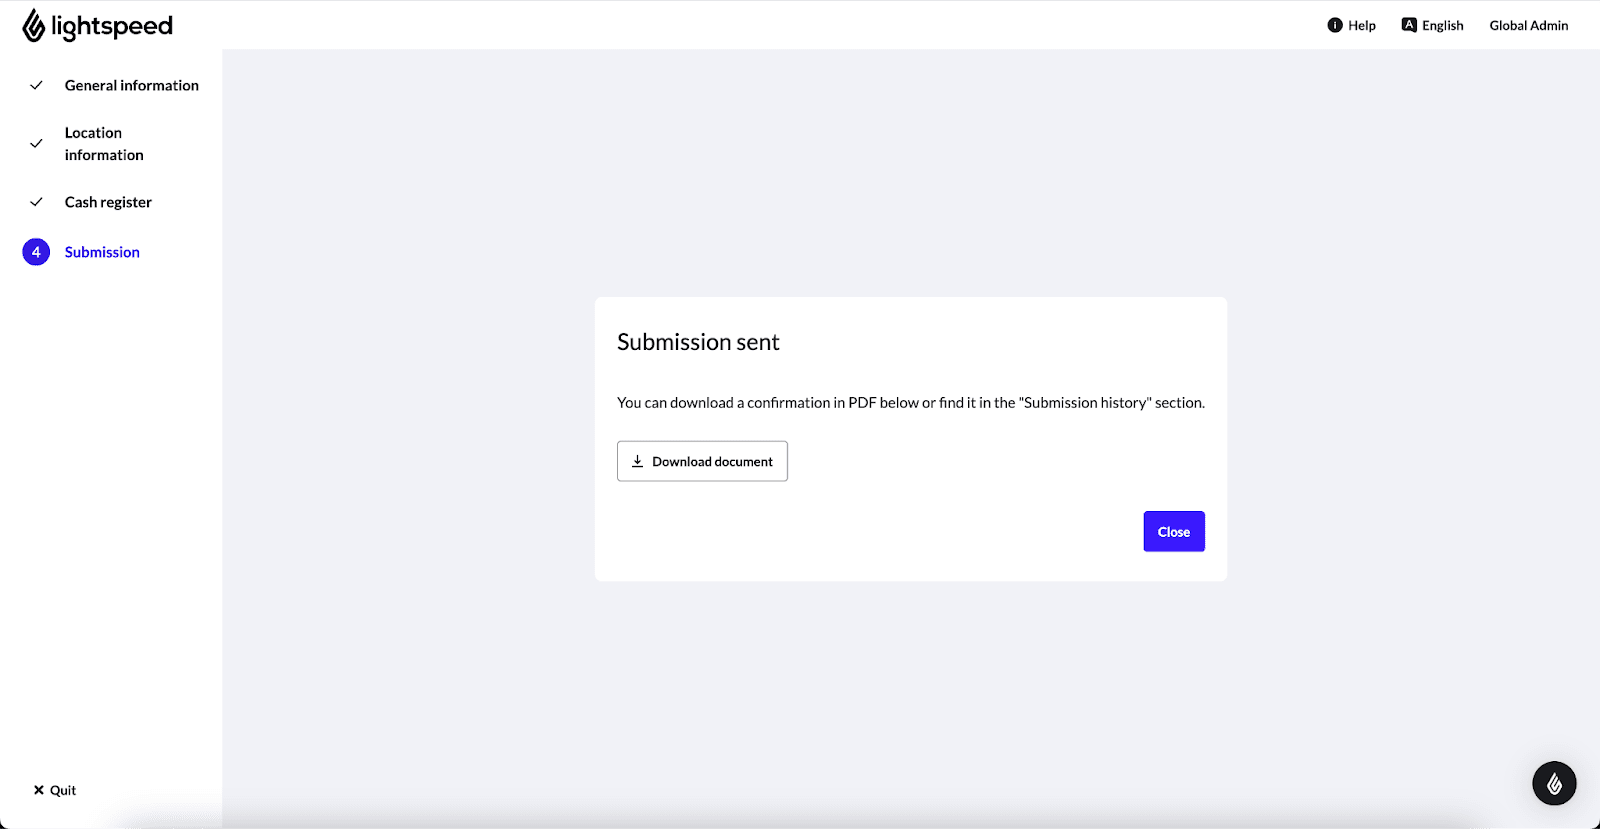
Task: Click the X icon next to Quit
Action: 39,790
